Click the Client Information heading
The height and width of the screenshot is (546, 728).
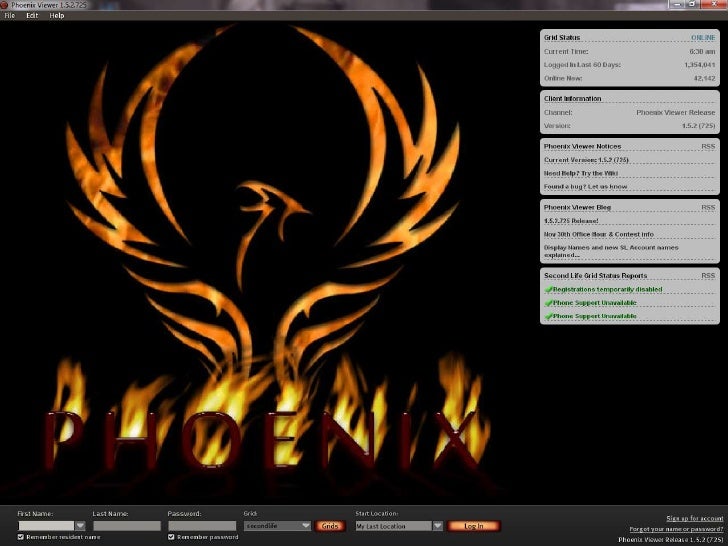click(x=572, y=98)
